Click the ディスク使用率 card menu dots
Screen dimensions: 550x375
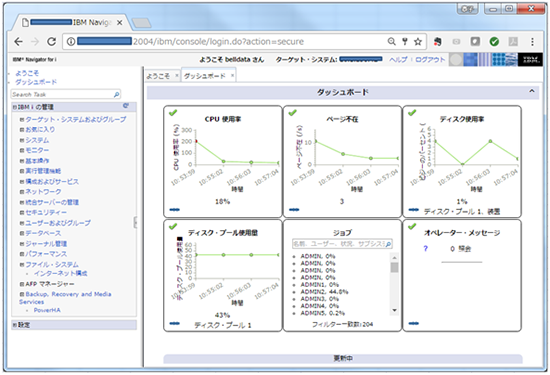tap(414, 210)
